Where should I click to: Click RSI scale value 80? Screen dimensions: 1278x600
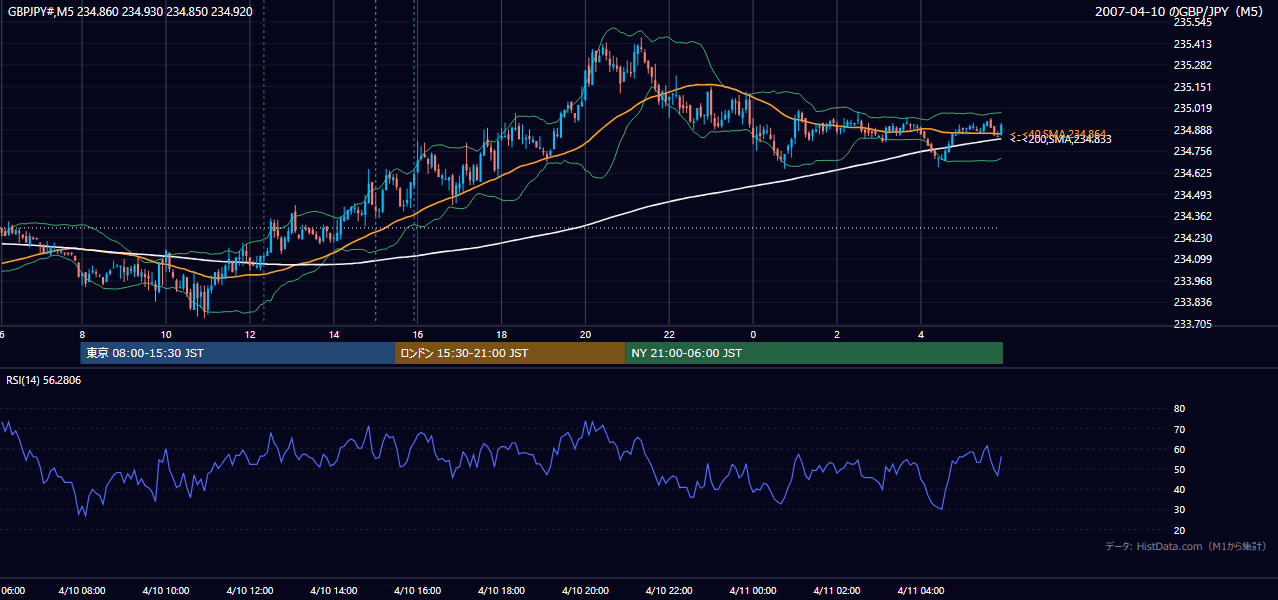1179,409
